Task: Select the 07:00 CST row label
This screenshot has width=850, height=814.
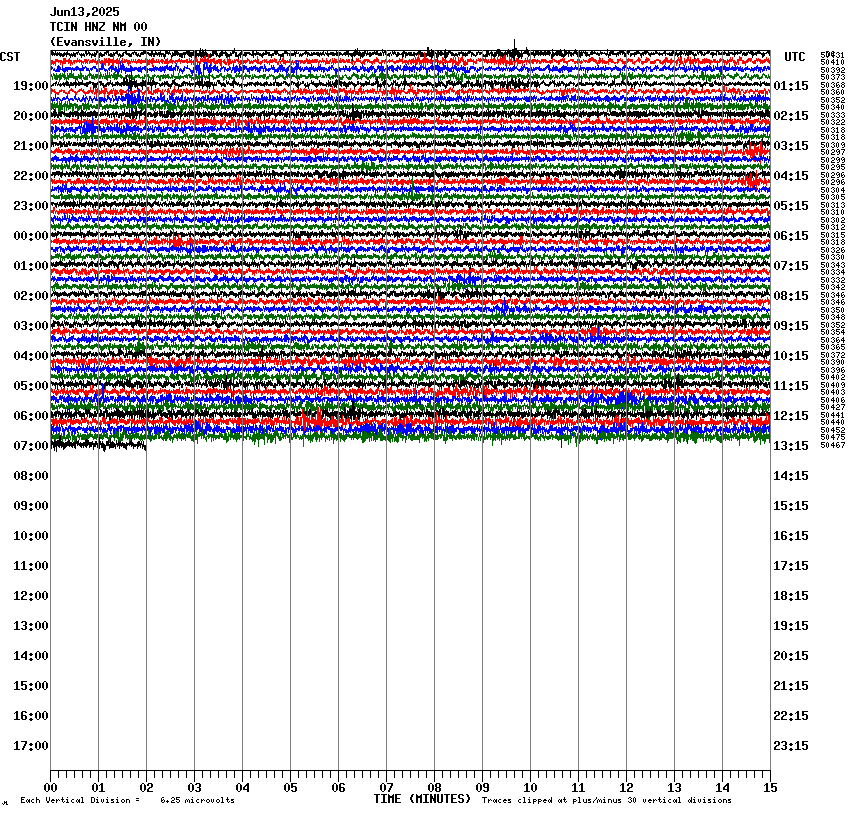Action: tap(31, 446)
